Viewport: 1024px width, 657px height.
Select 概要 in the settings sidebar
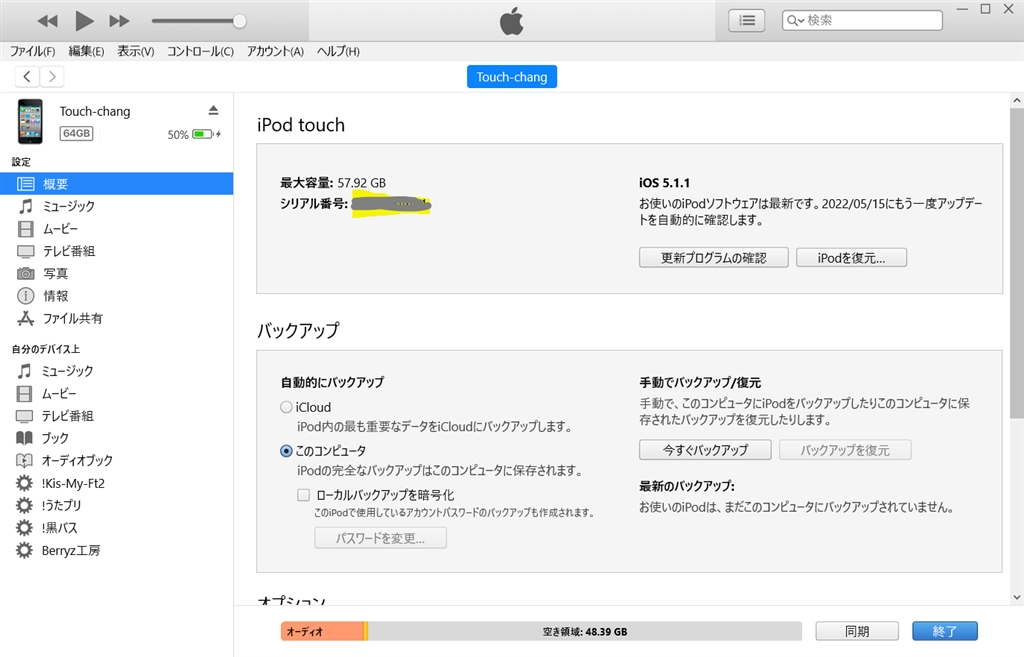(x=116, y=184)
